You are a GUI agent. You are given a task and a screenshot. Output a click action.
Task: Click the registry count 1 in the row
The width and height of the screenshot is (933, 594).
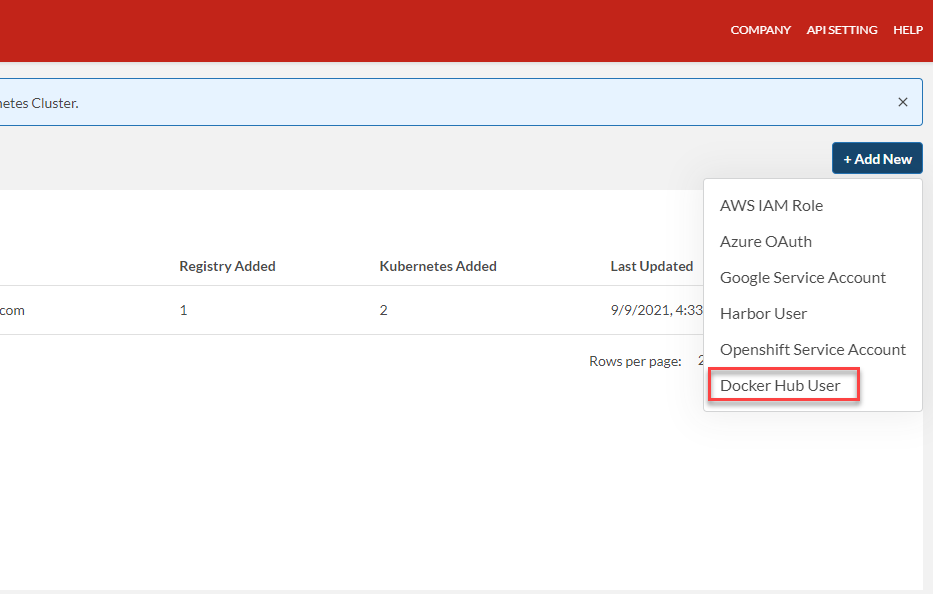(183, 311)
